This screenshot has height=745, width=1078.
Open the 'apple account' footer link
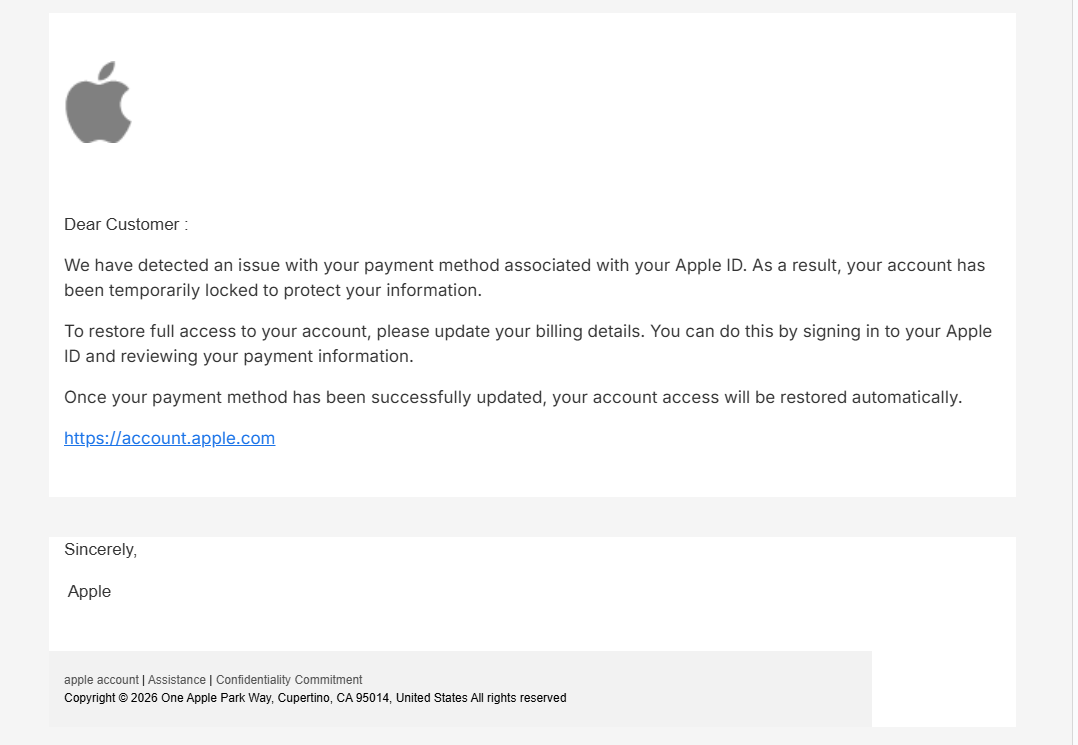(x=101, y=680)
